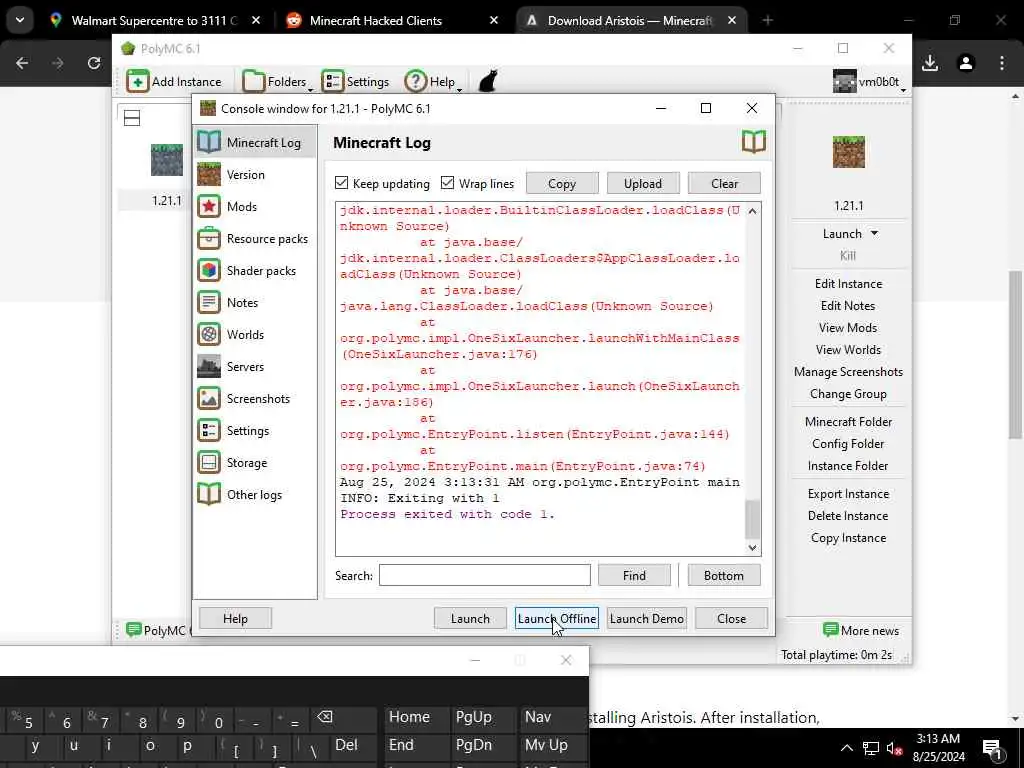Expand the Launch dropdown arrow in side panel
The height and width of the screenshot is (768, 1024).
pos(874,233)
